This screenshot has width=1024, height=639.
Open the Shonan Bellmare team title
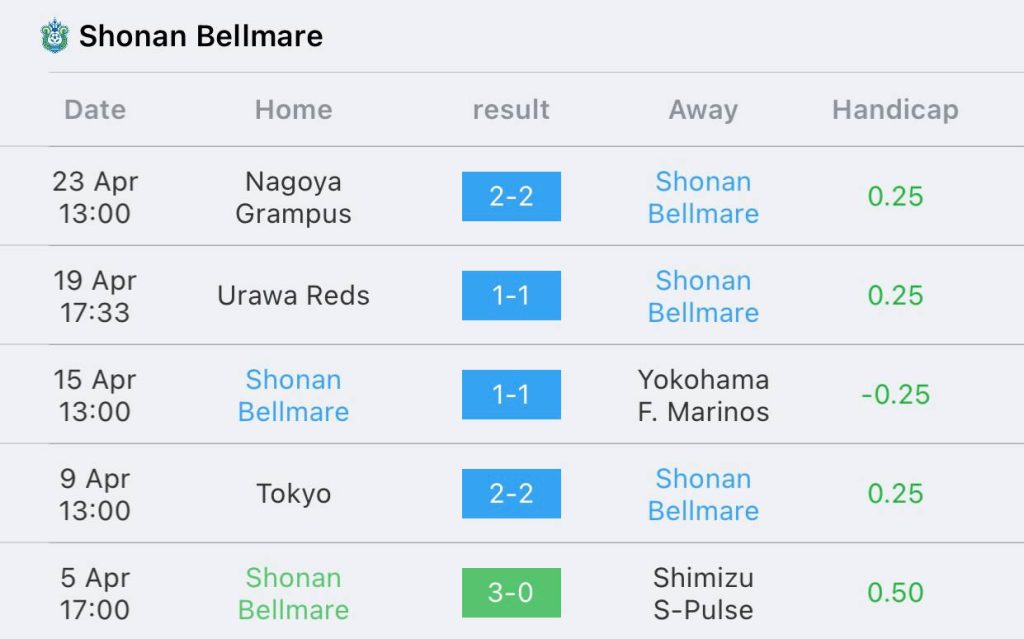[x=200, y=36]
